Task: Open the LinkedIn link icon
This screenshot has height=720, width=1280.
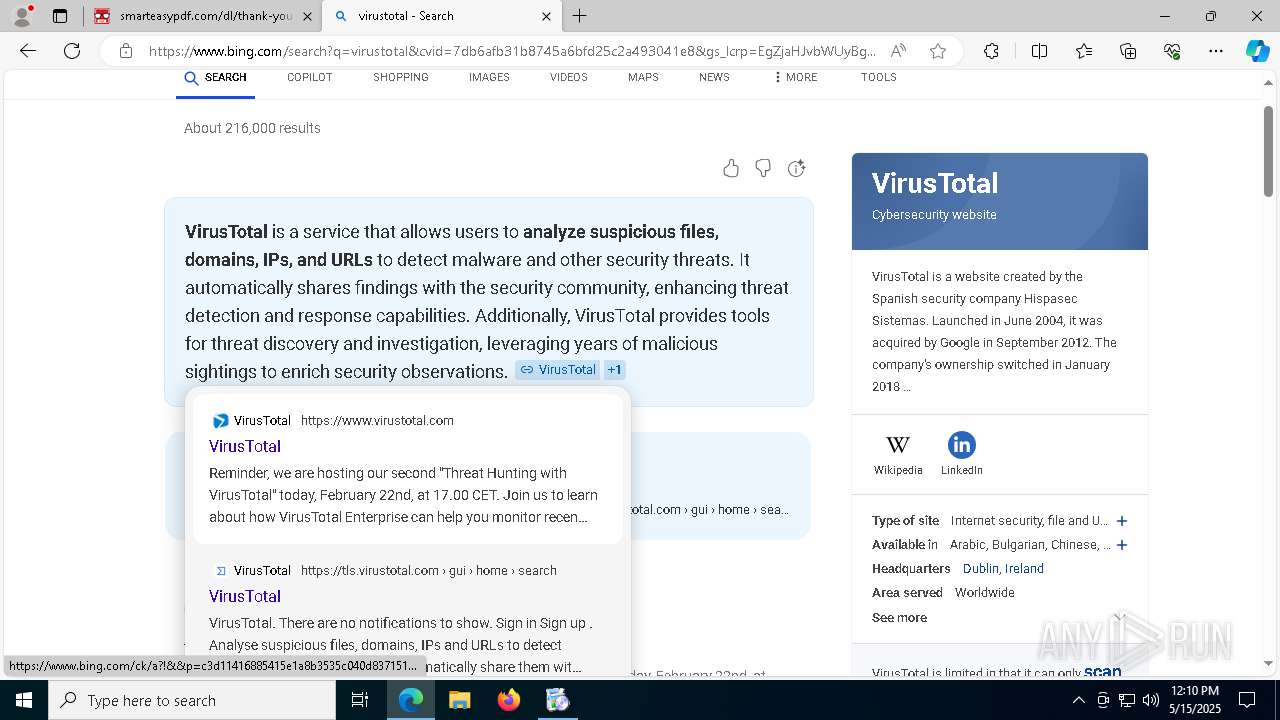Action: click(961, 454)
